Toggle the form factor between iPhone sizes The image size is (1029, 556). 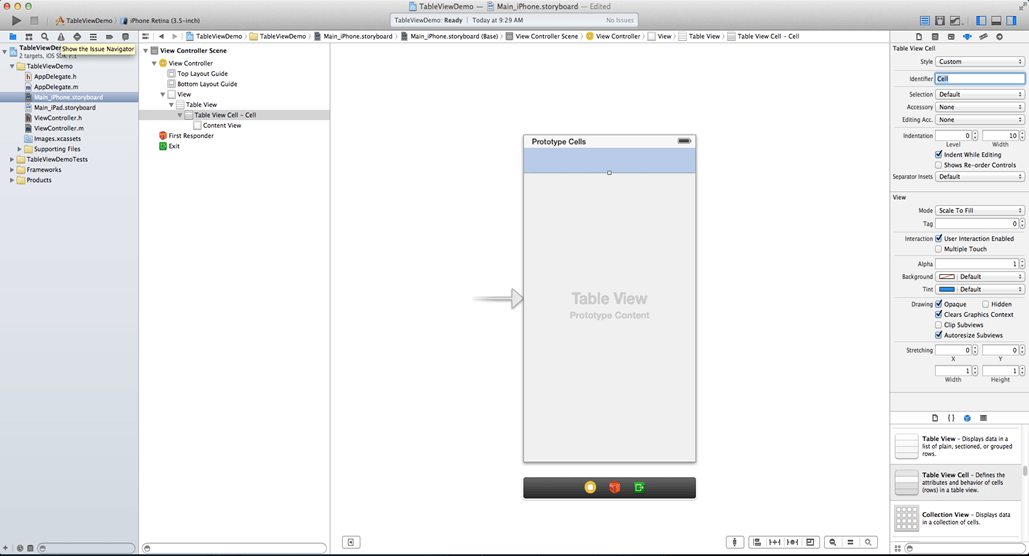pos(734,542)
